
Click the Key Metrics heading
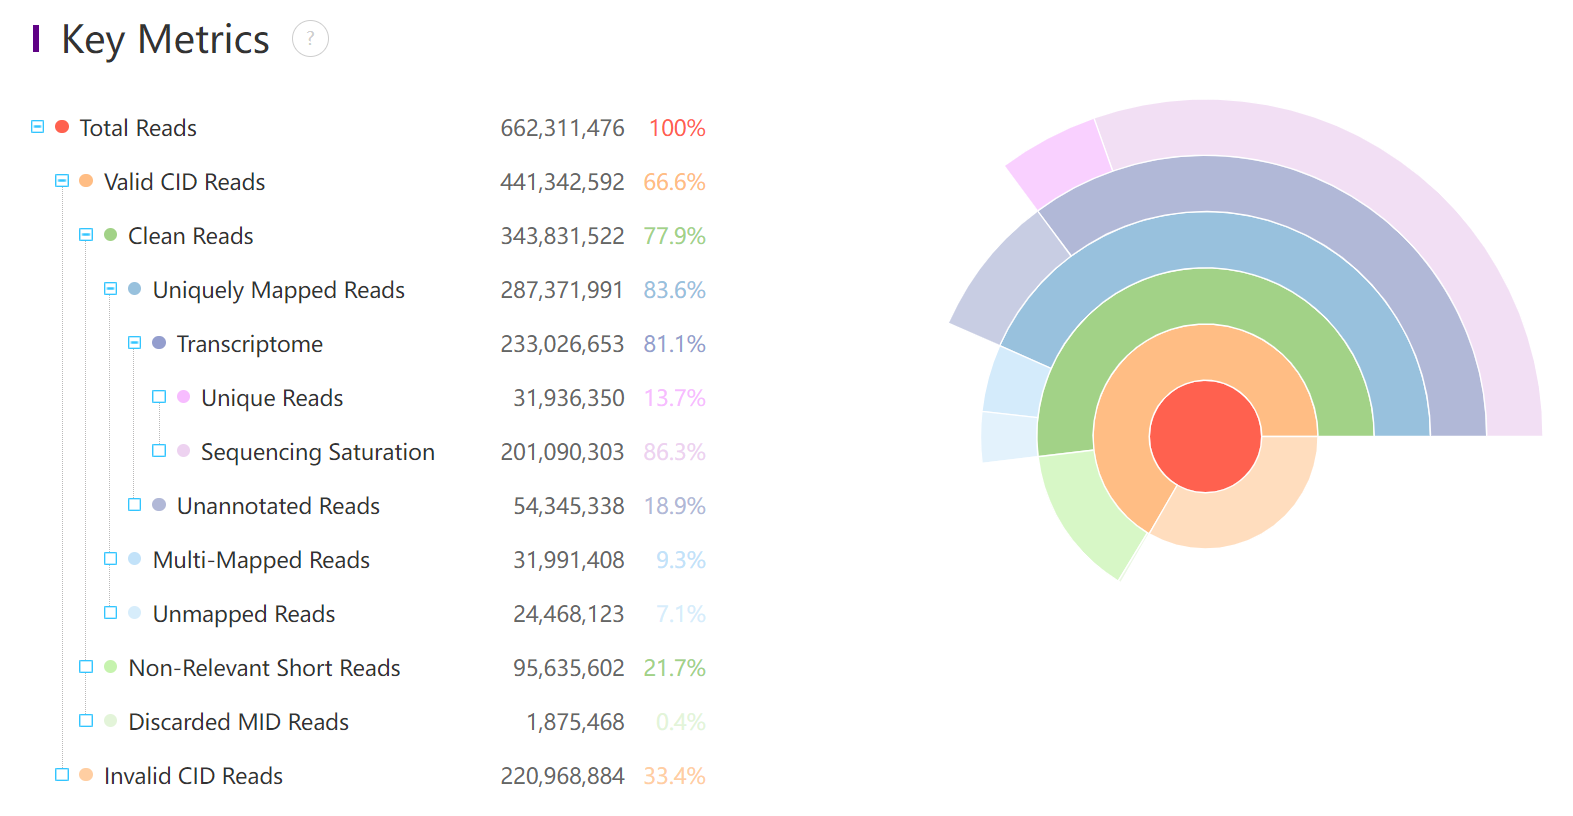(x=165, y=40)
